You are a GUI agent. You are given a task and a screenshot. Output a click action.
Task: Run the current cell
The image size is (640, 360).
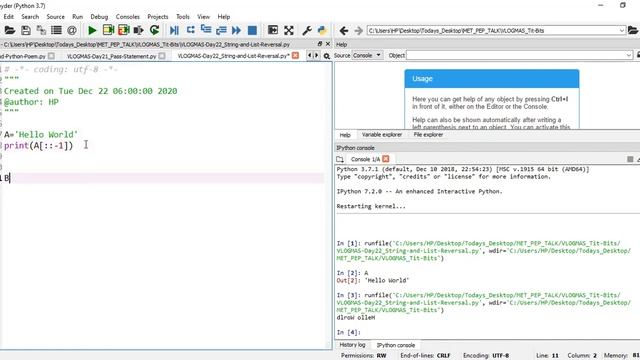(108, 30)
